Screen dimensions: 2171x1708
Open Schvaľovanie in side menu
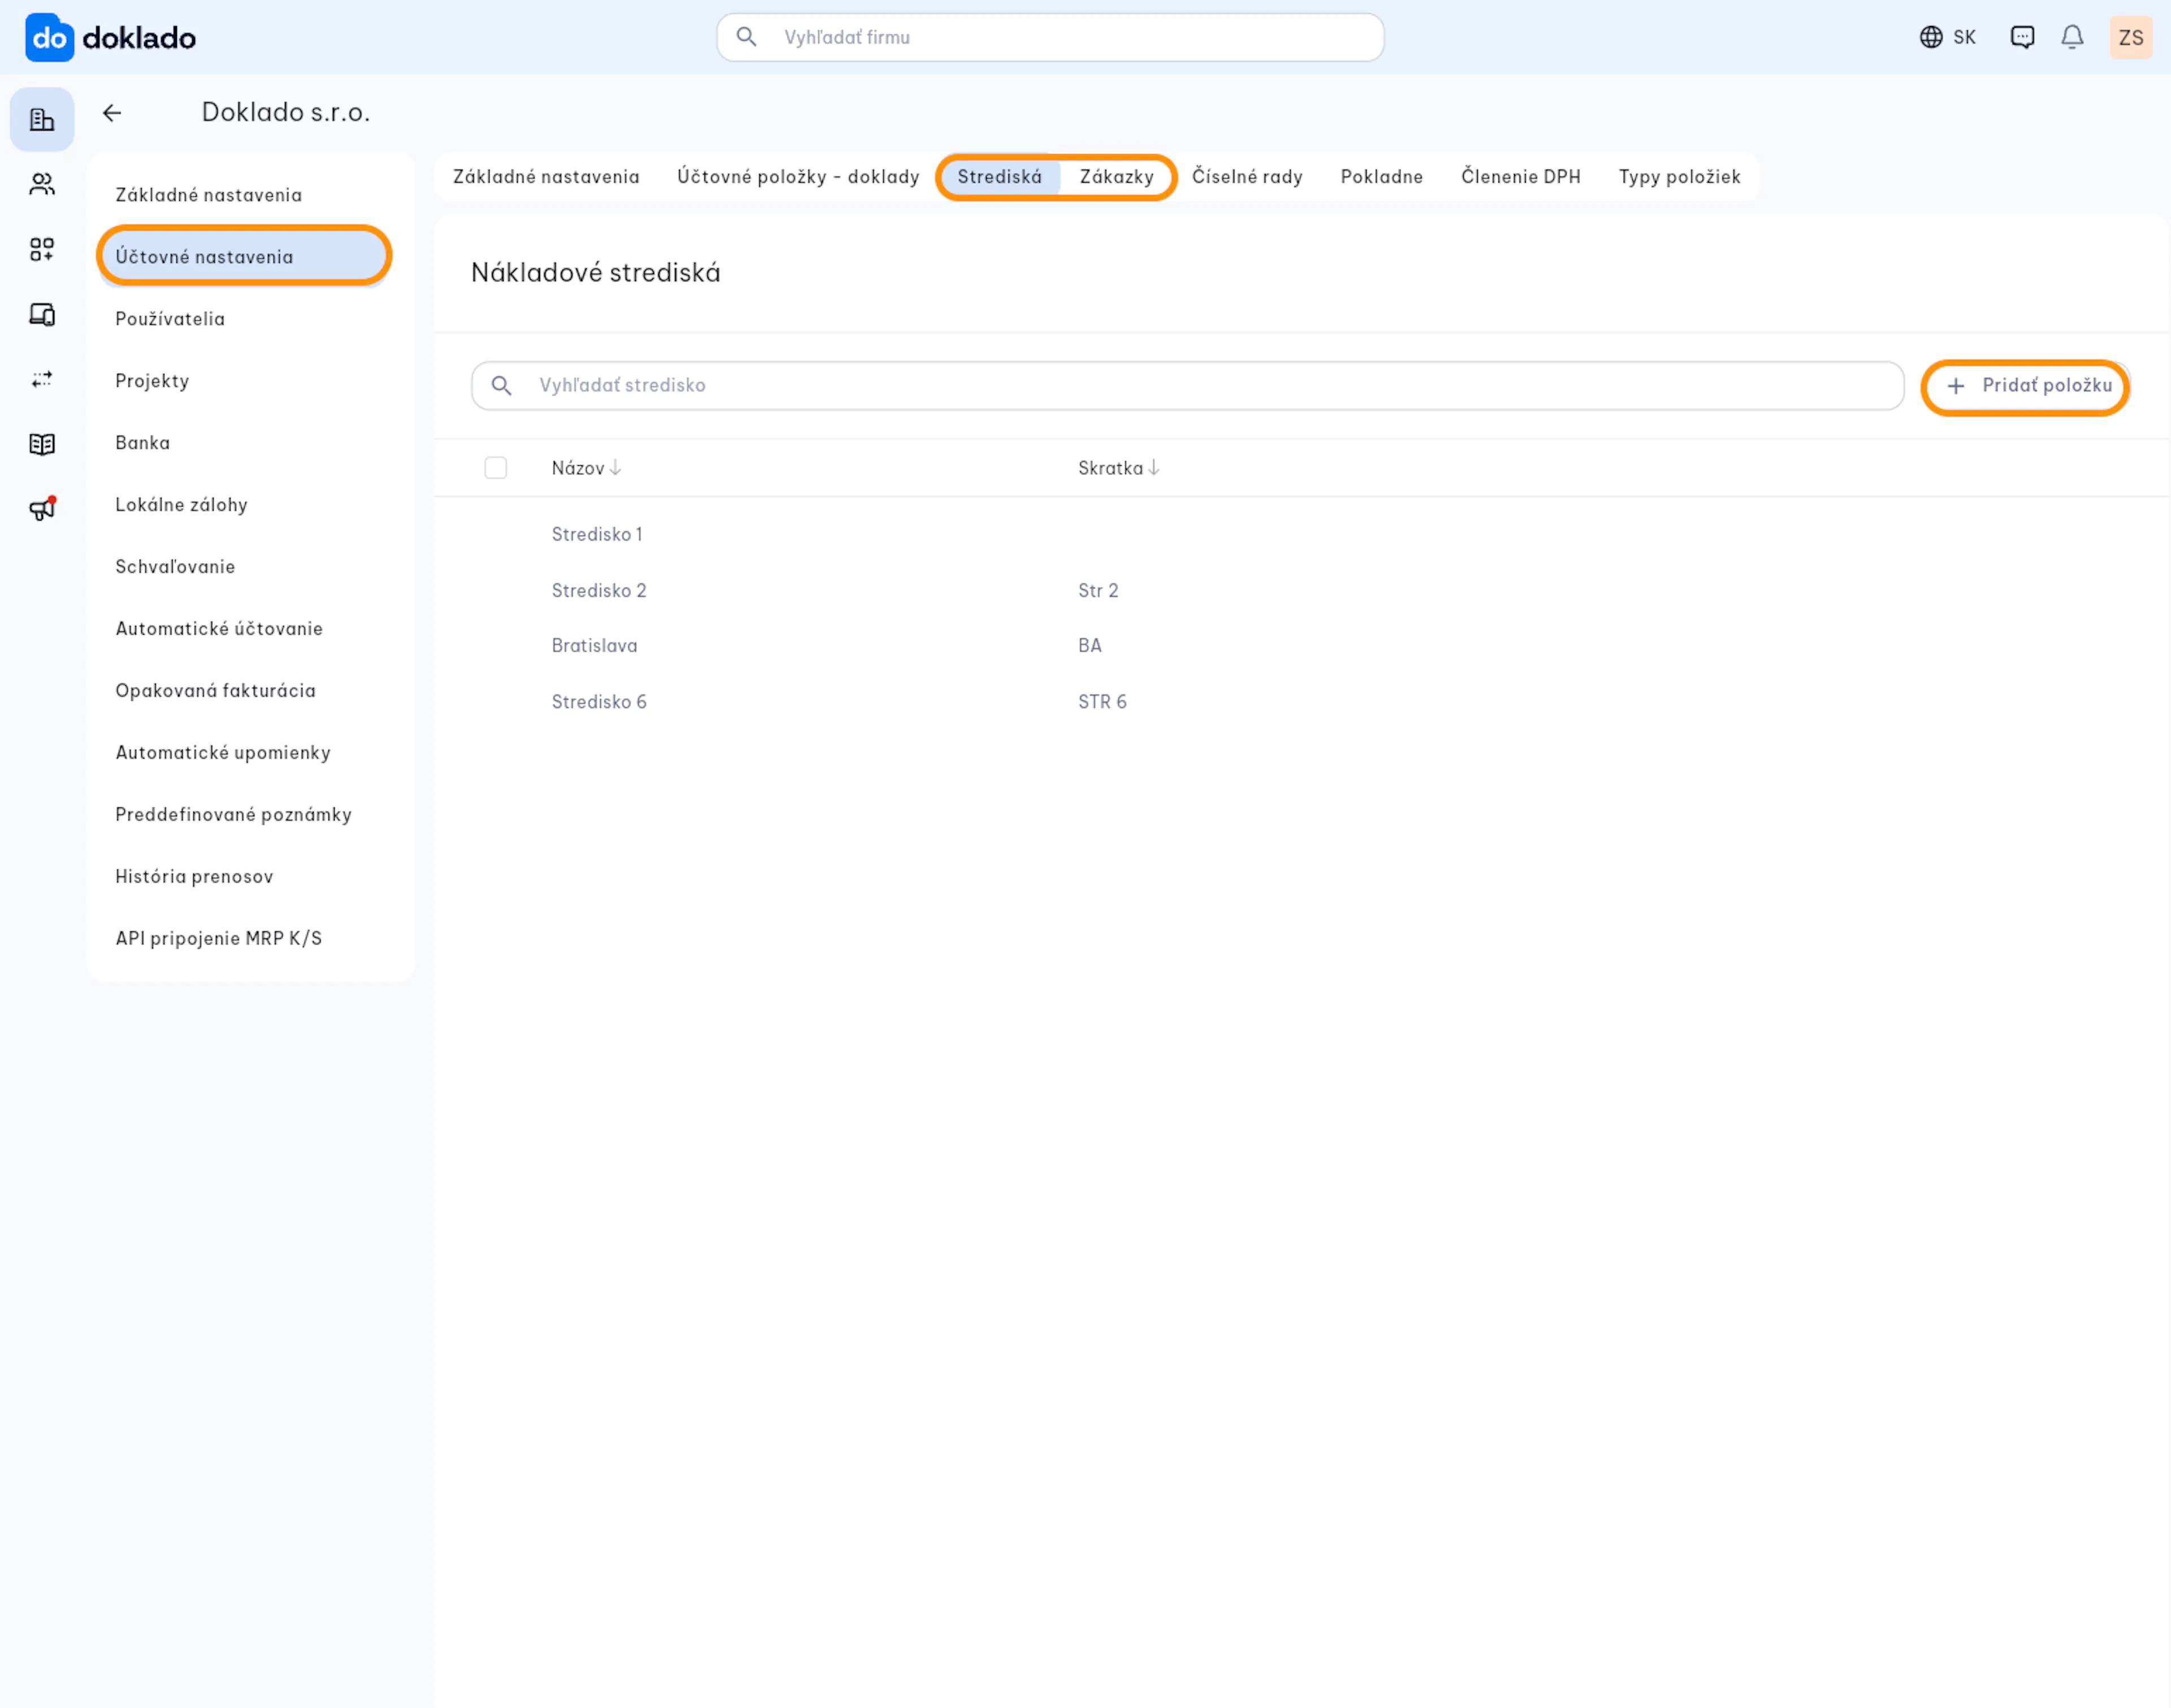coord(245,567)
